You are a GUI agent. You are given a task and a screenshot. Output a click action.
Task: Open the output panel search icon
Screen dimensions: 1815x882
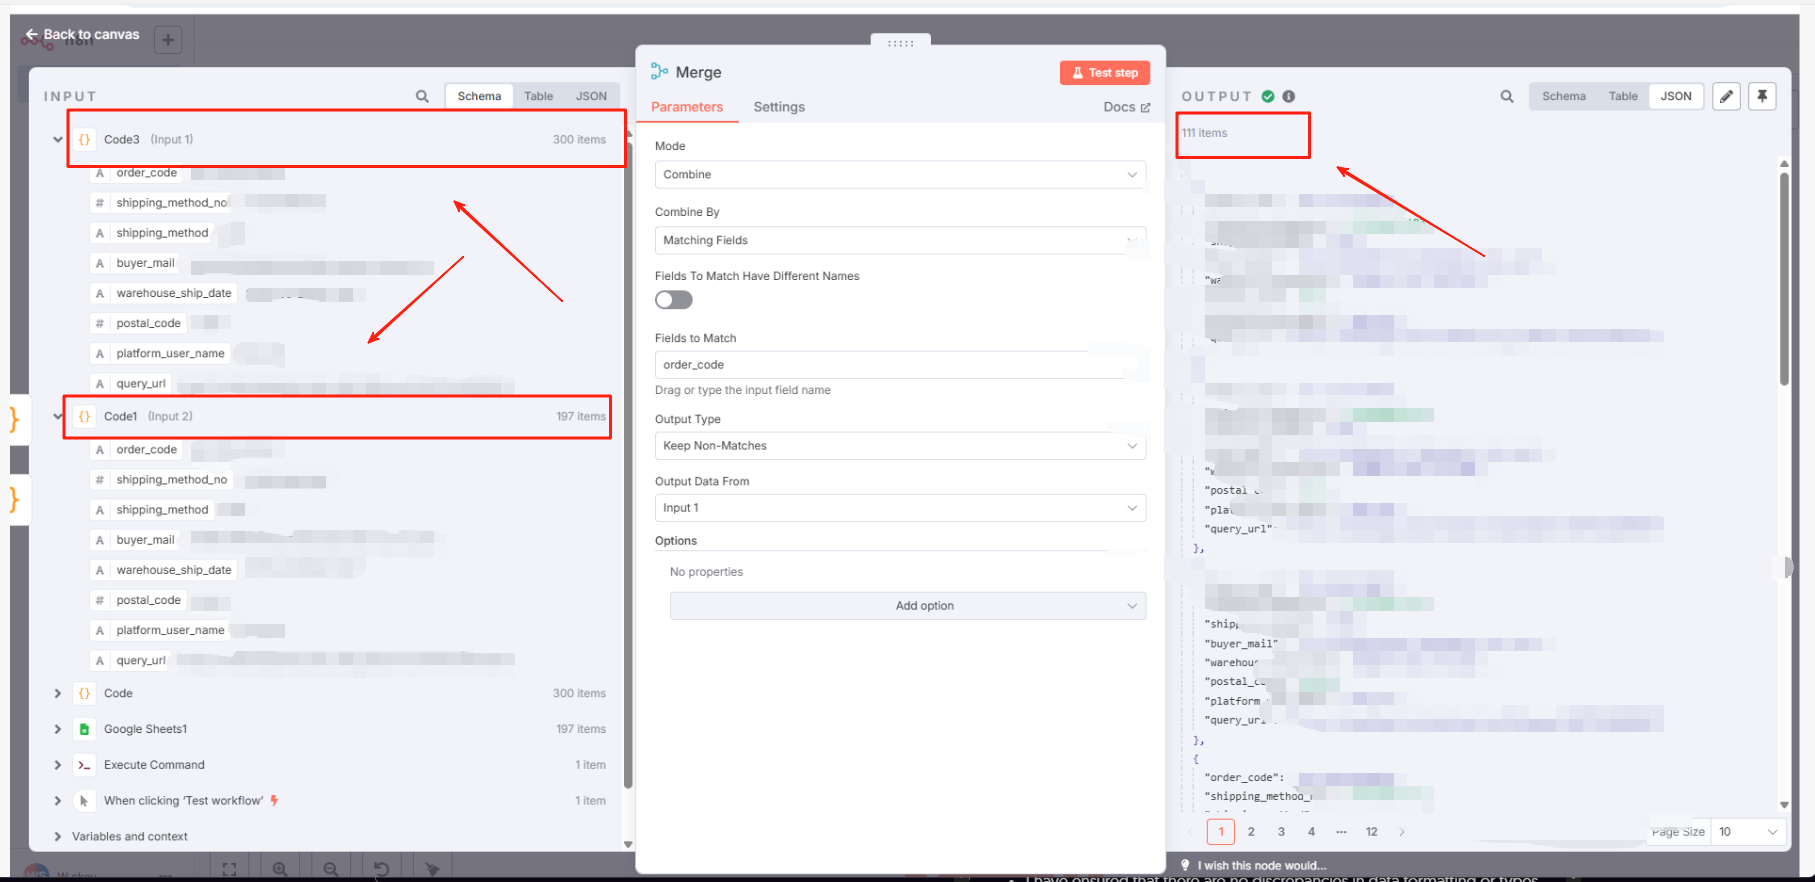(x=1506, y=96)
